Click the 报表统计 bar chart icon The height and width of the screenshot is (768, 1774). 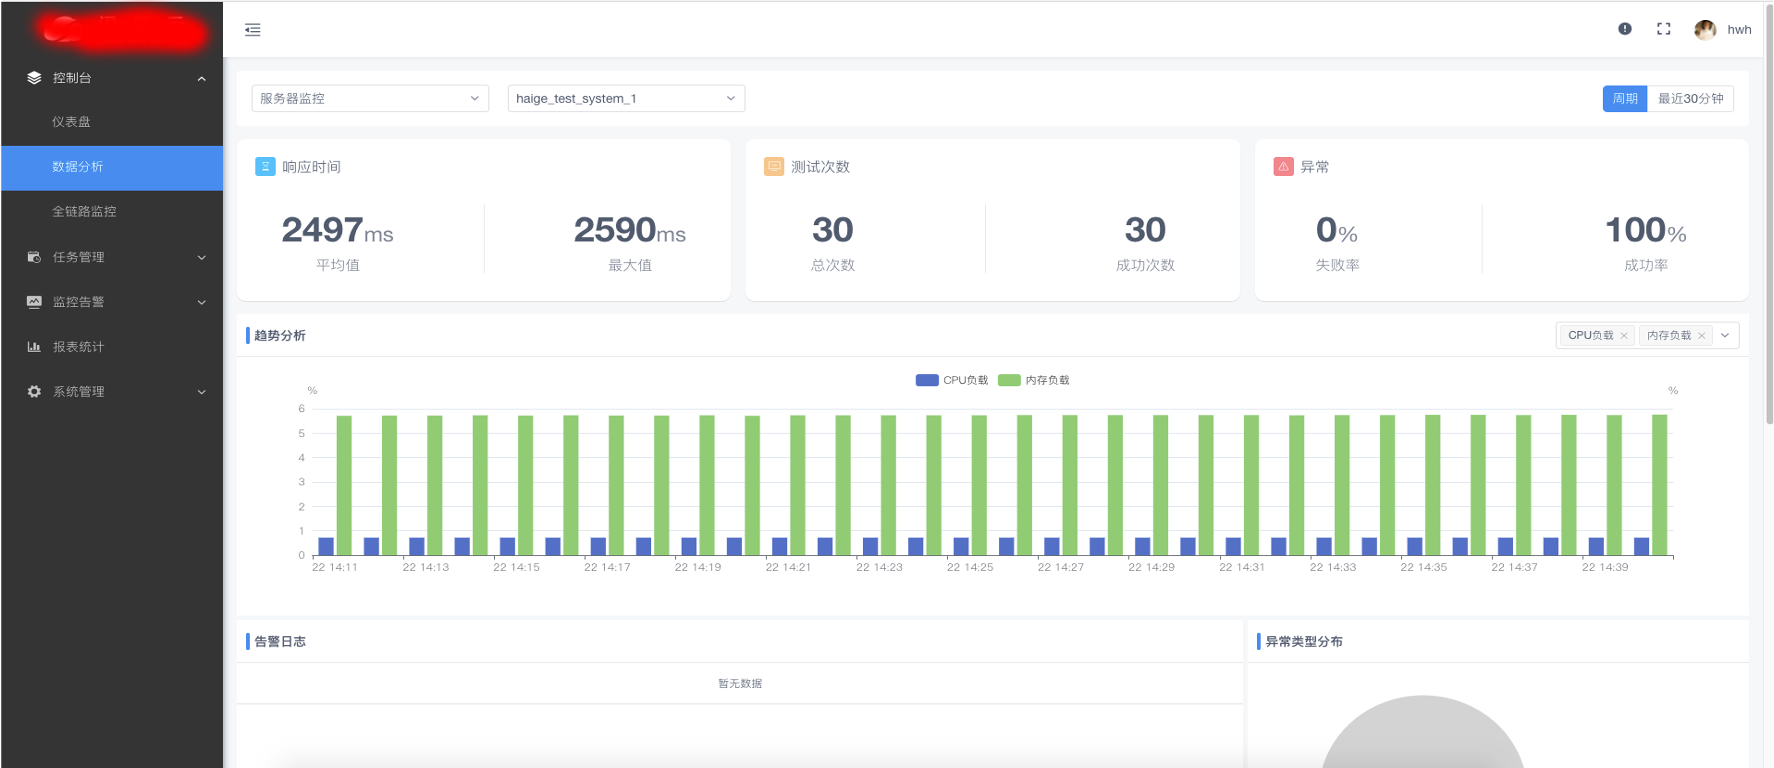[34, 347]
